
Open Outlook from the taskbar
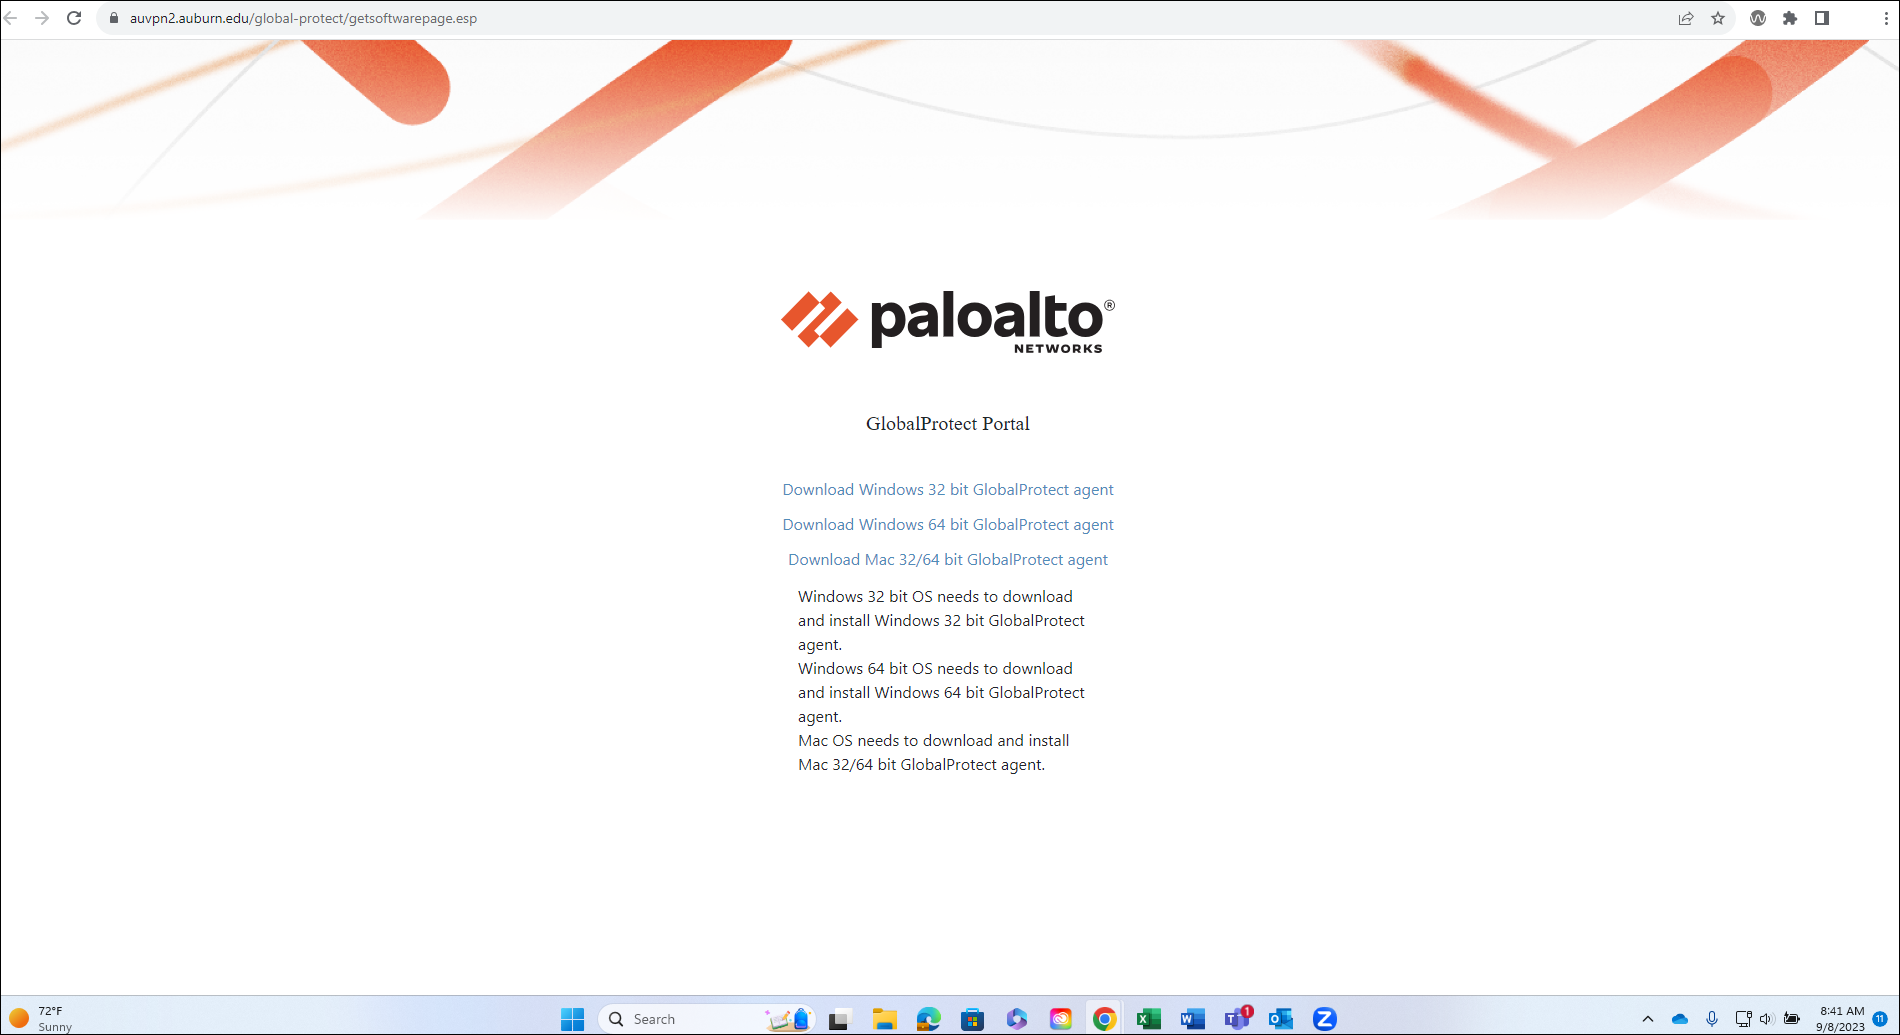coord(1279,1018)
